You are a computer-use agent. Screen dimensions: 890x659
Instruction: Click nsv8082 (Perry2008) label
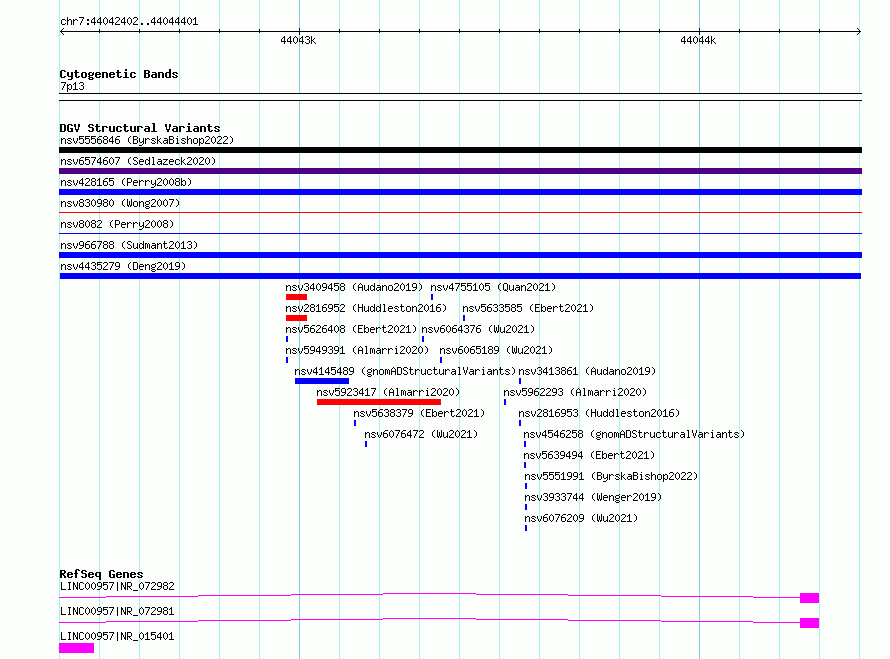[117, 224]
